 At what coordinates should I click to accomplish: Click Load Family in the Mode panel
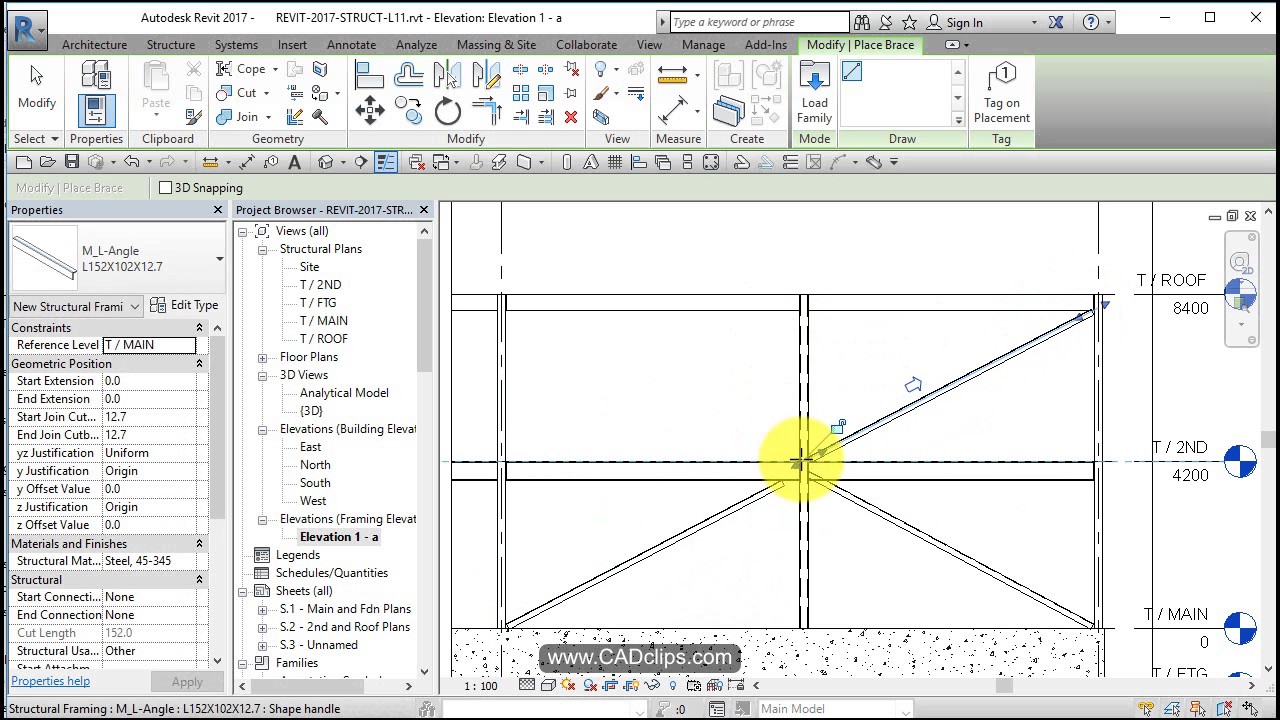(813, 91)
